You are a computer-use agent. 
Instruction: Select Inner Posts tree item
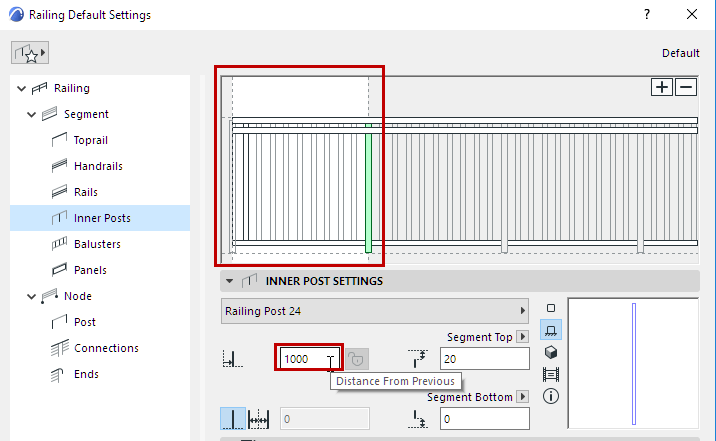pyautogui.click(x=100, y=218)
